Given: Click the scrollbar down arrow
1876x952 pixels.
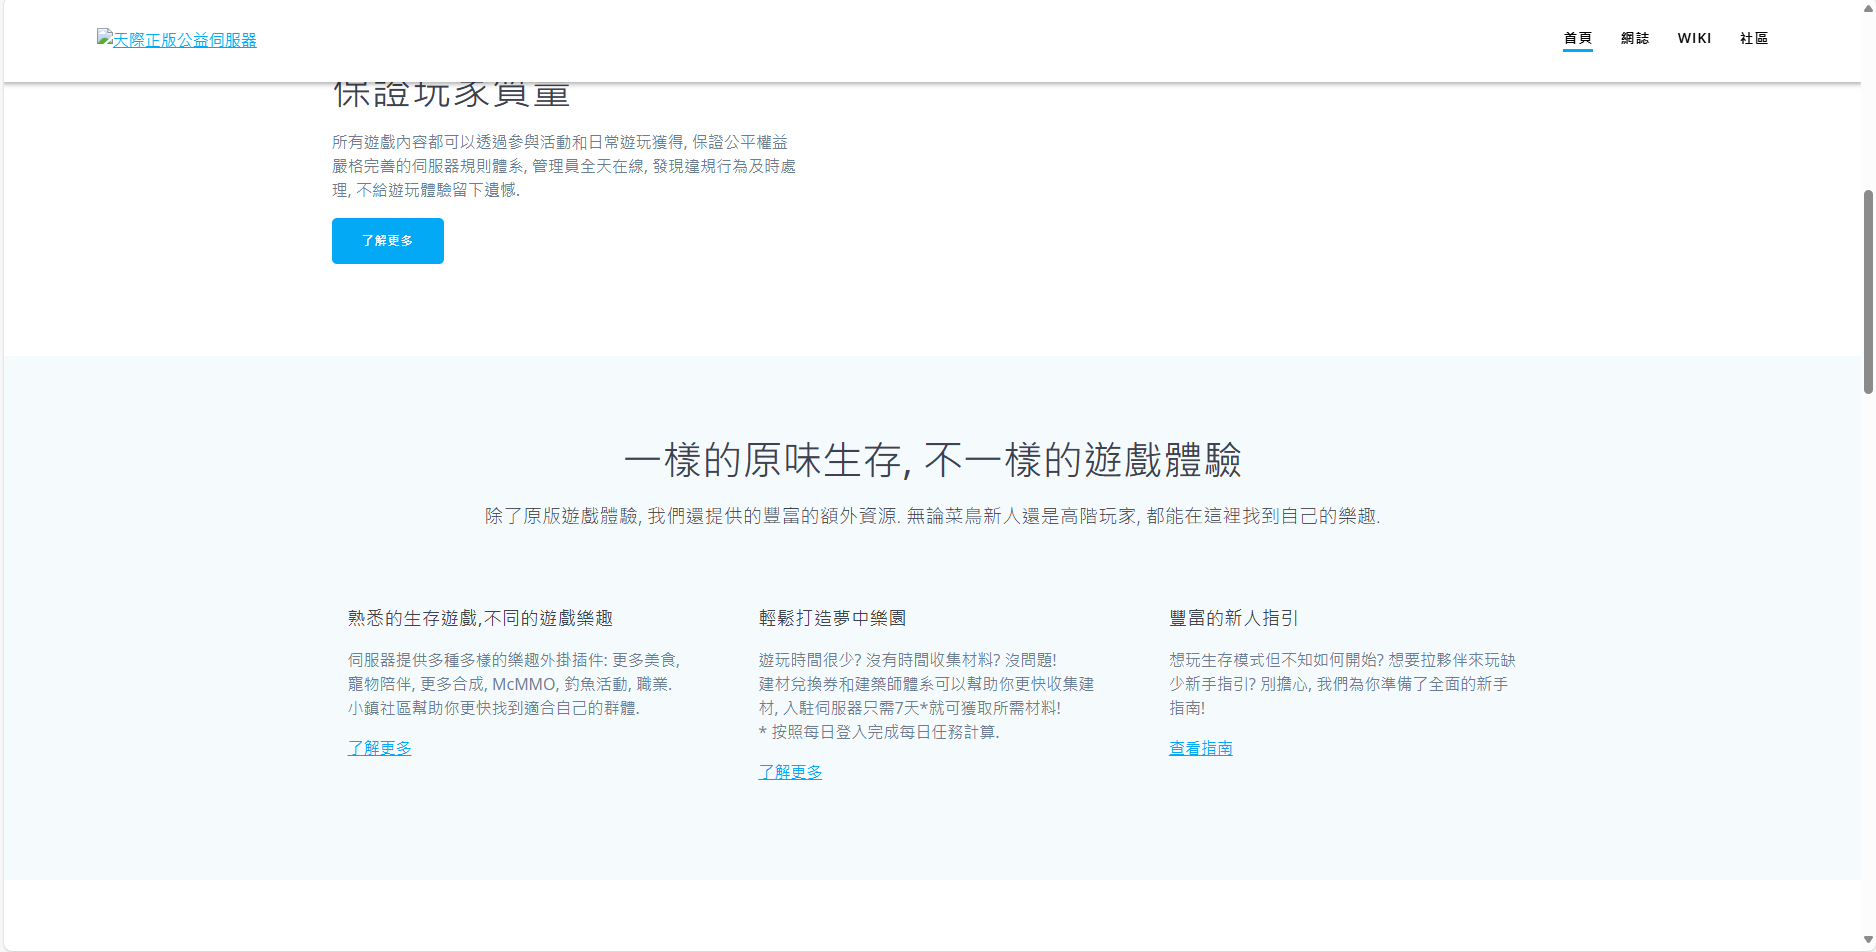Looking at the screenshot, I should [x=1867, y=940].
